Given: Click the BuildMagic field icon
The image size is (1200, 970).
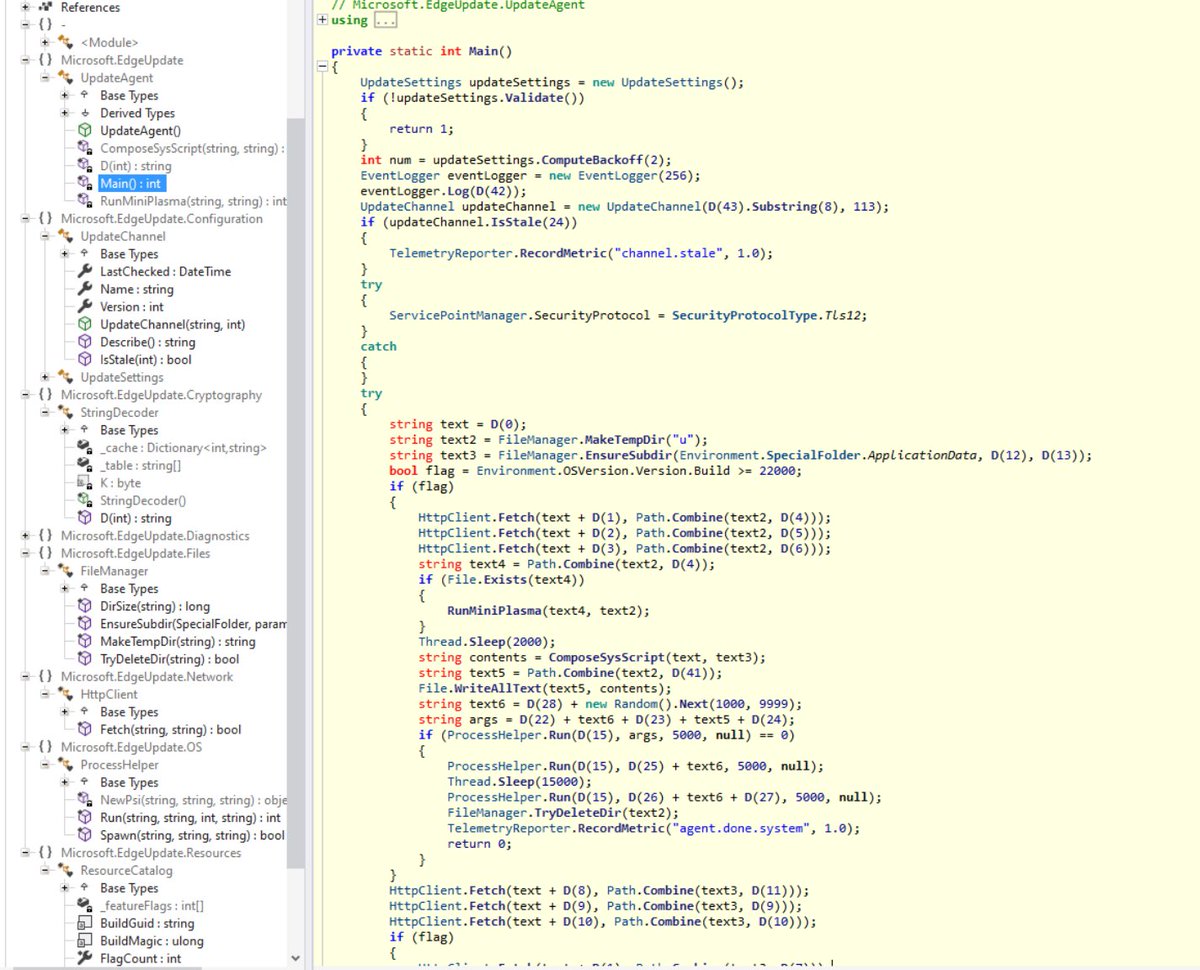Looking at the screenshot, I should pyautogui.click(x=86, y=941).
